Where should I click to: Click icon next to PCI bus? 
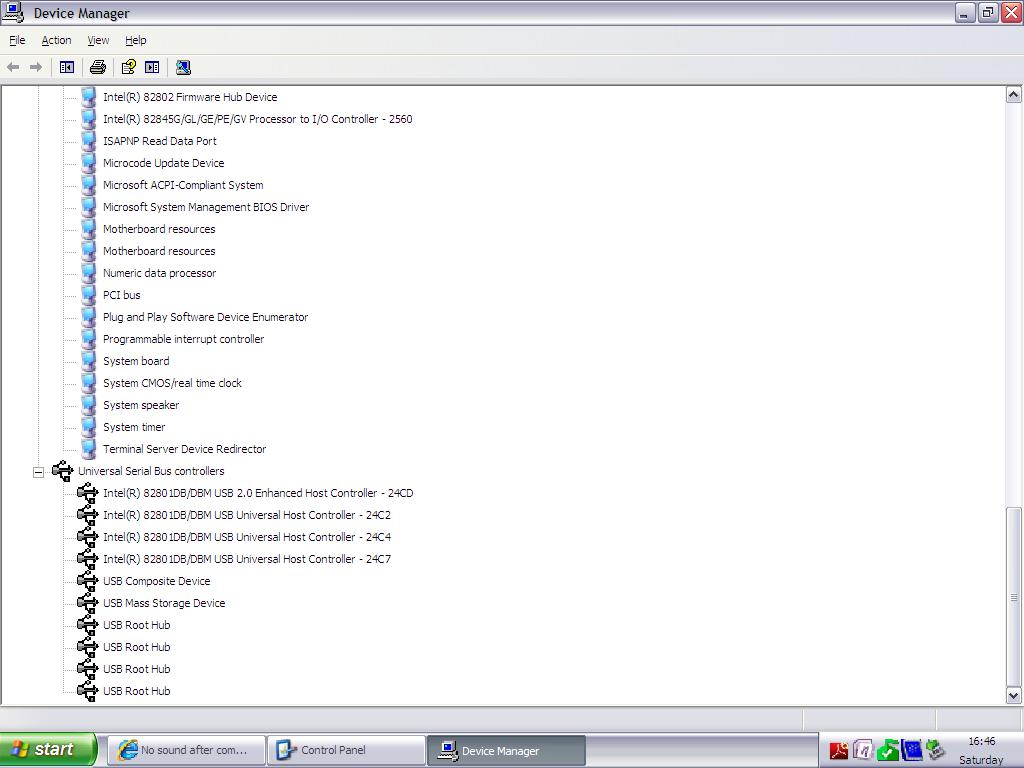[x=89, y=295]
